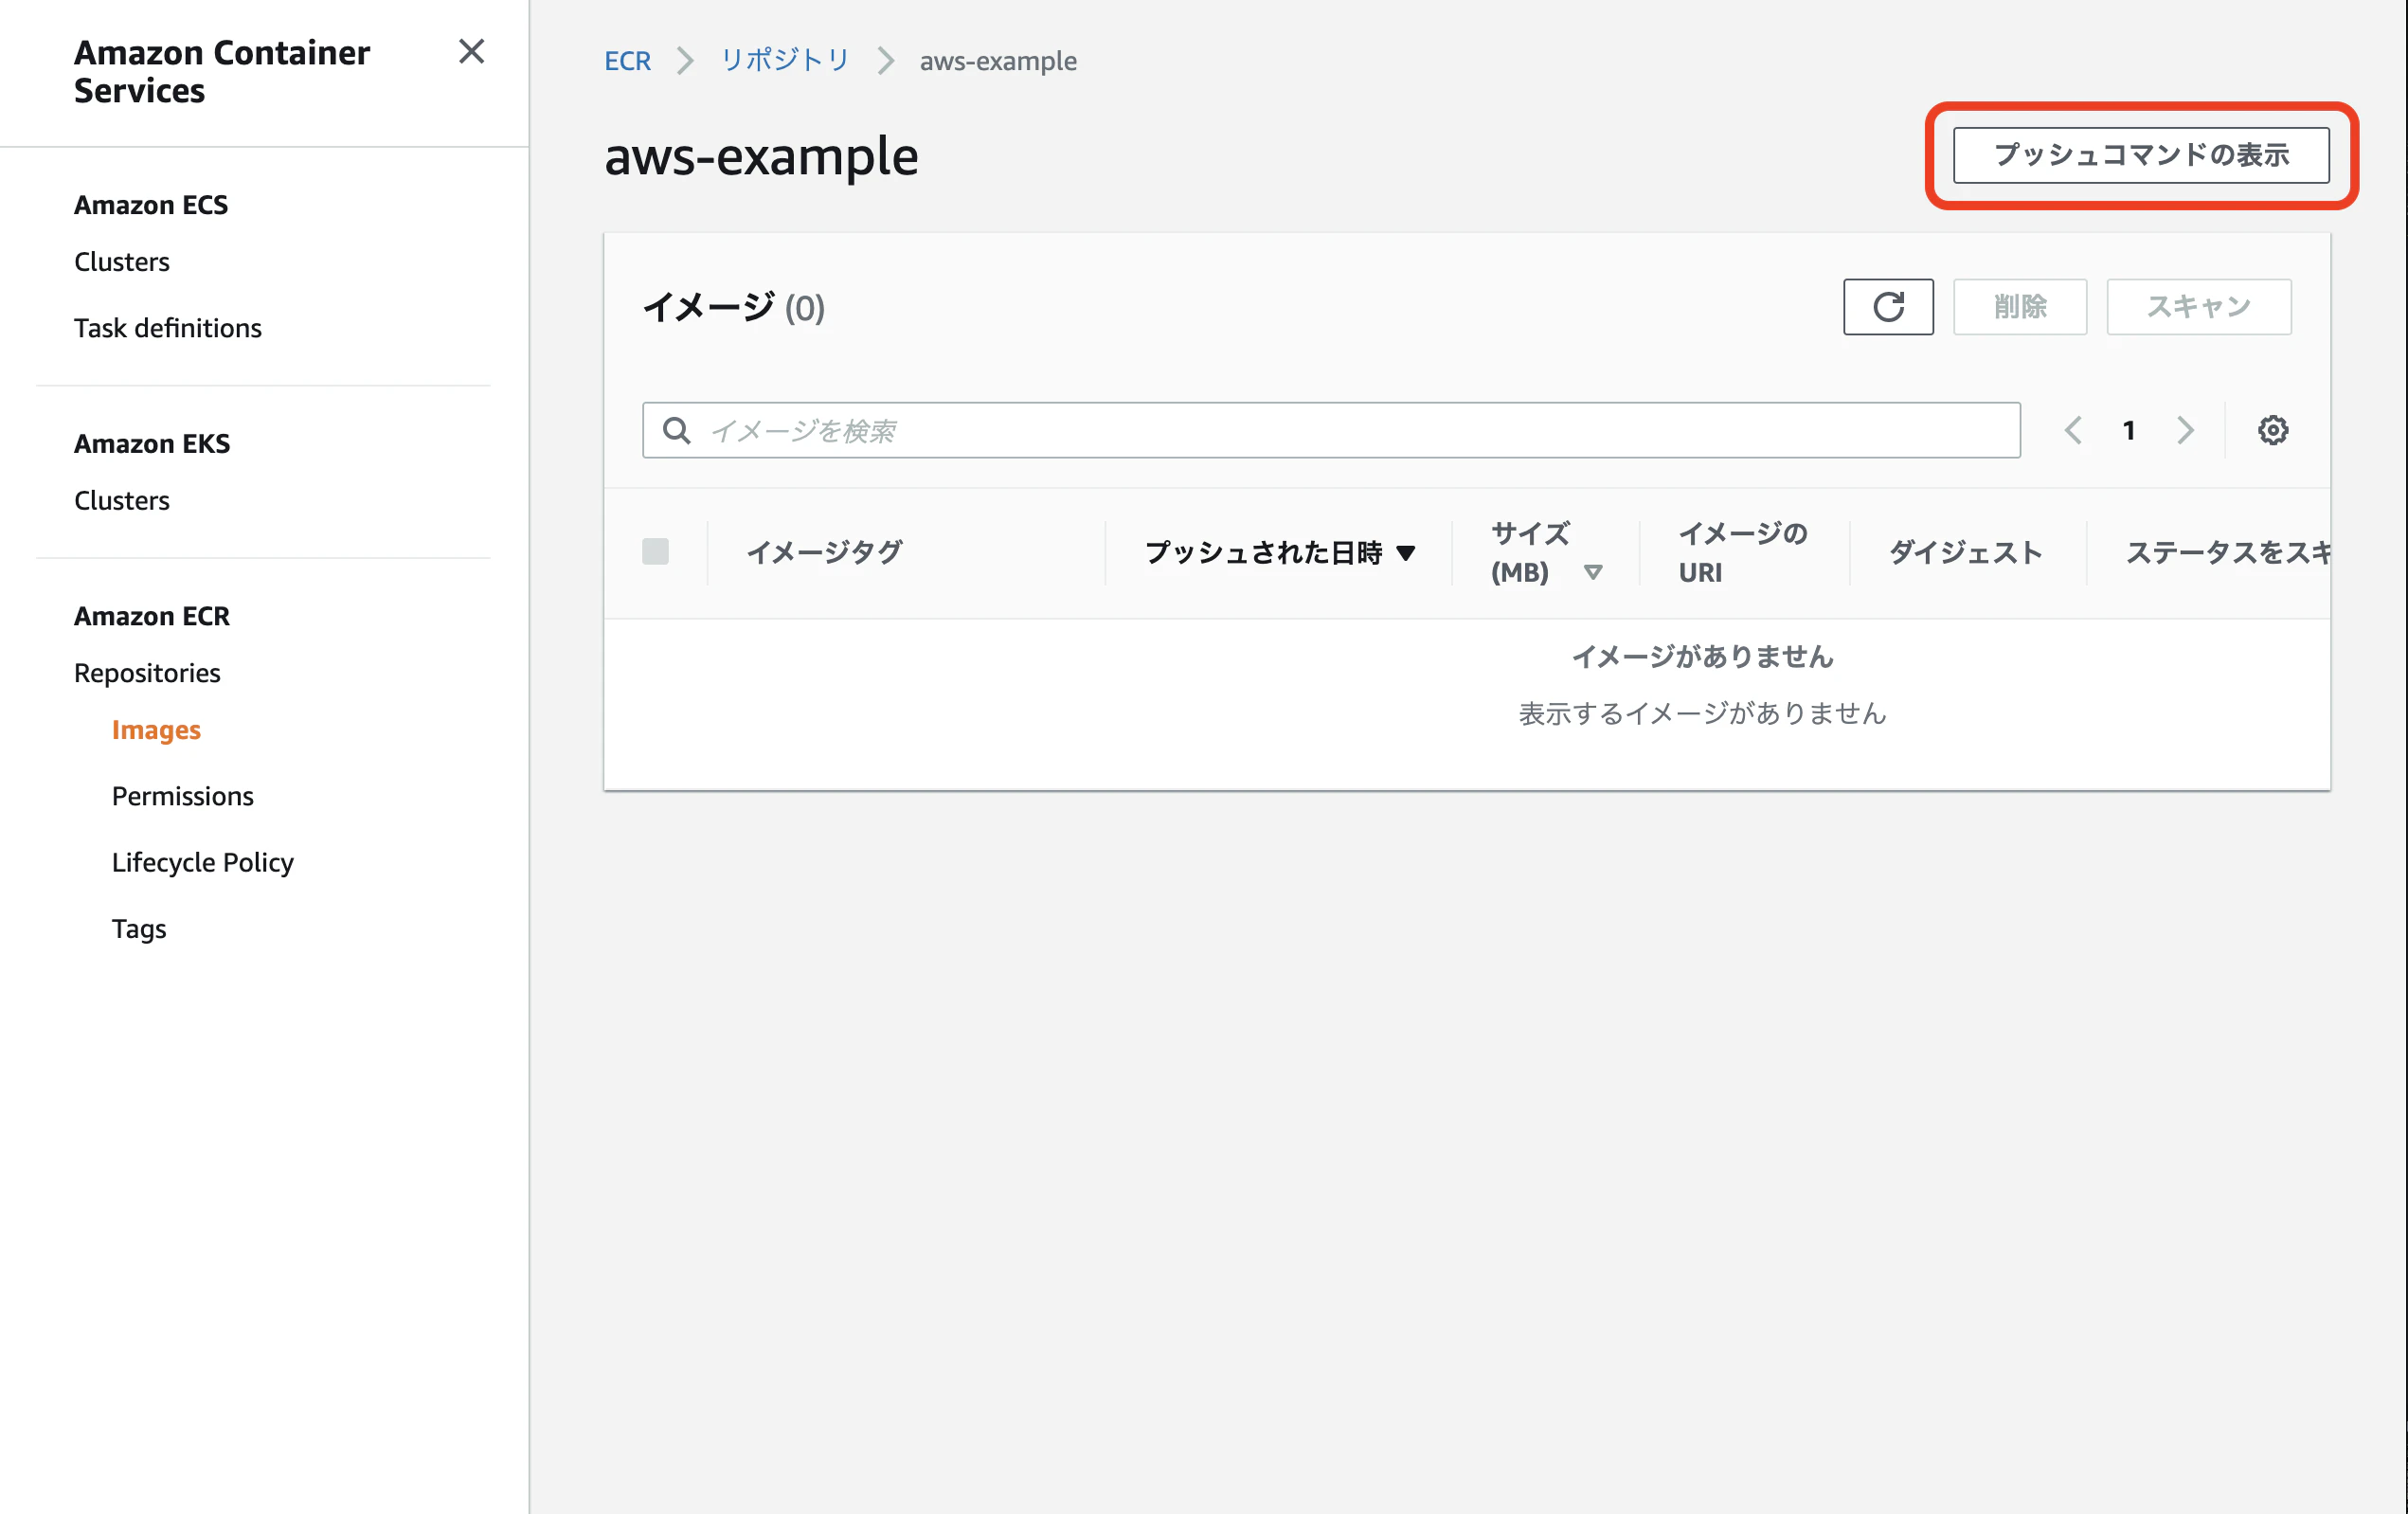Open table preferences gear icon
The image size is (2408, 1514).
tap(2272, 430)
